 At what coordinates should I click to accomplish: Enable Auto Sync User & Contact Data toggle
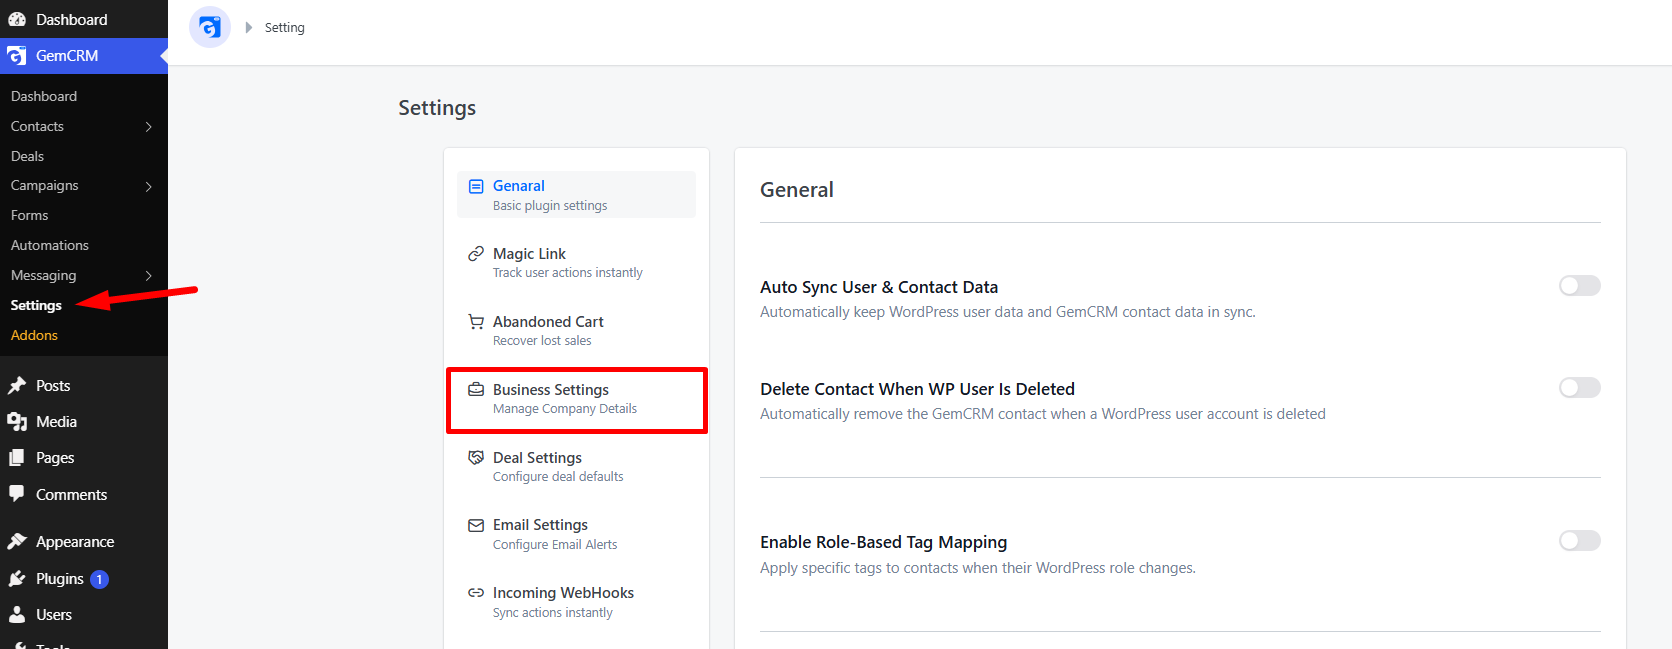1580,286
